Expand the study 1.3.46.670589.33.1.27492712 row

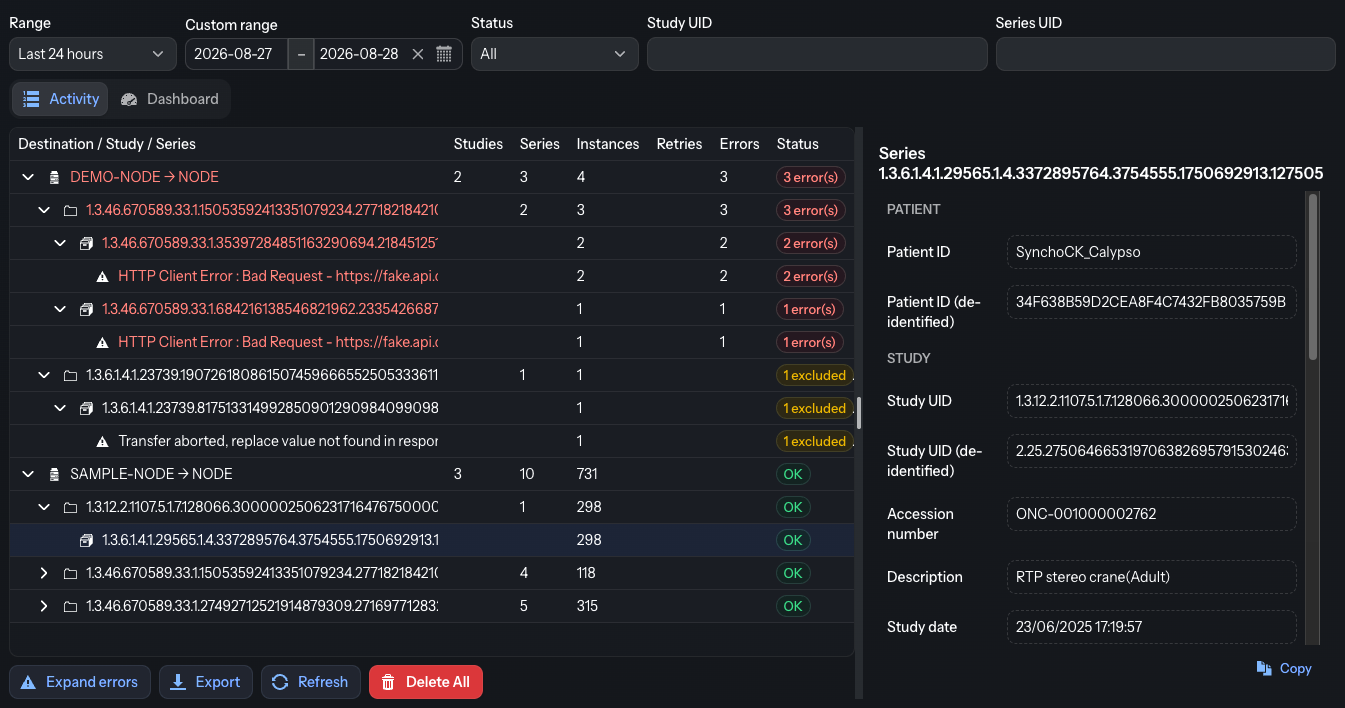click(x=44, y=606)
